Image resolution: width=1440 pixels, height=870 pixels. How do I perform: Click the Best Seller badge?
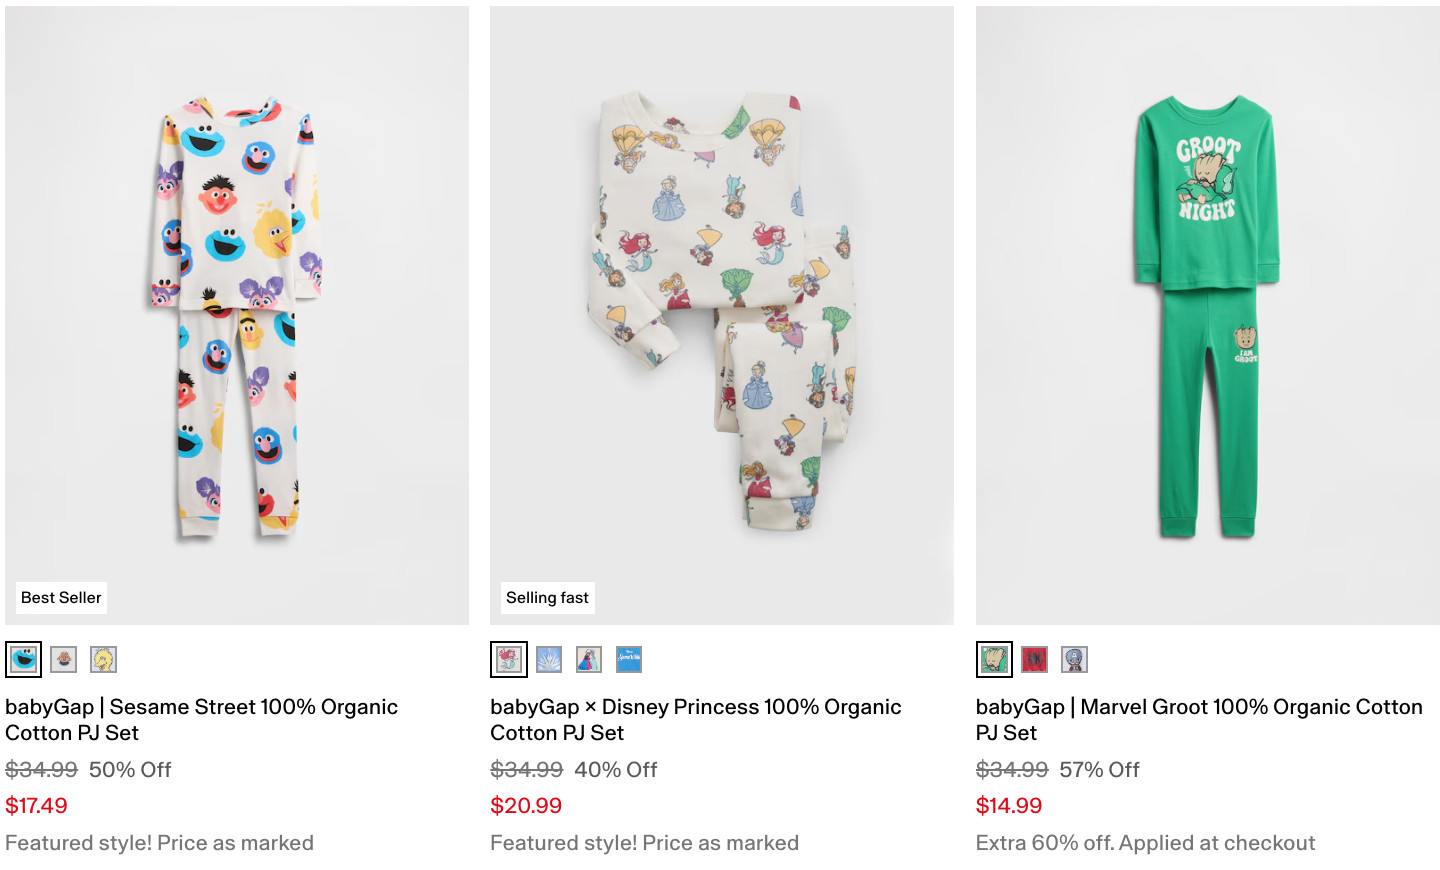click(61, 598)
